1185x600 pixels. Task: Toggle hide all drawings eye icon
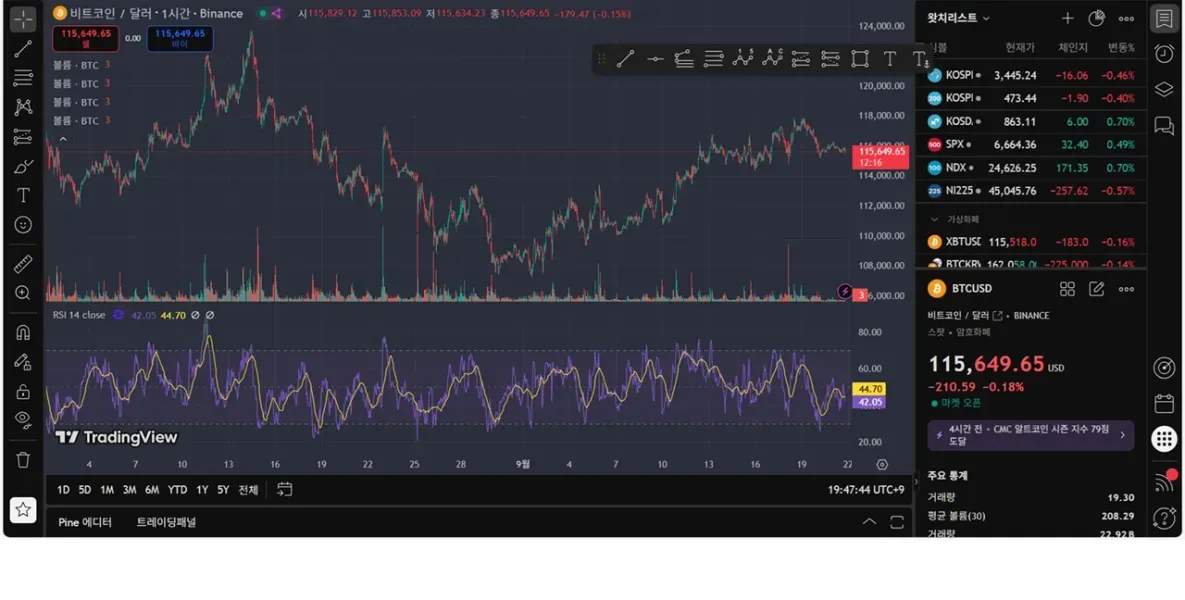coord(22,419)
